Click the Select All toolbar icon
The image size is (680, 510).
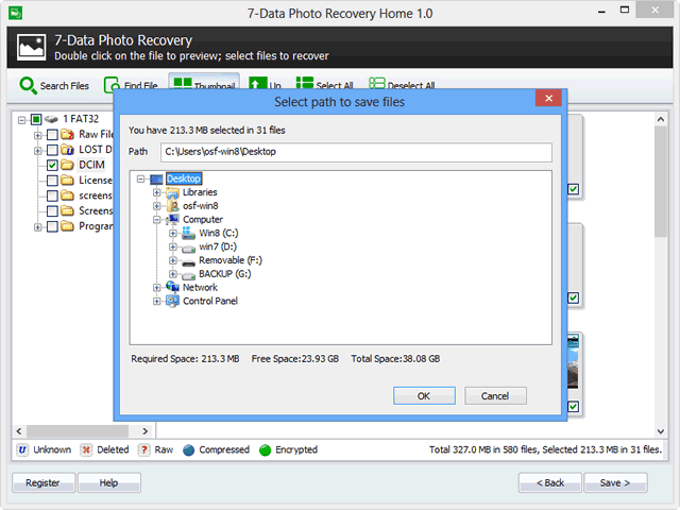[304, 83]
